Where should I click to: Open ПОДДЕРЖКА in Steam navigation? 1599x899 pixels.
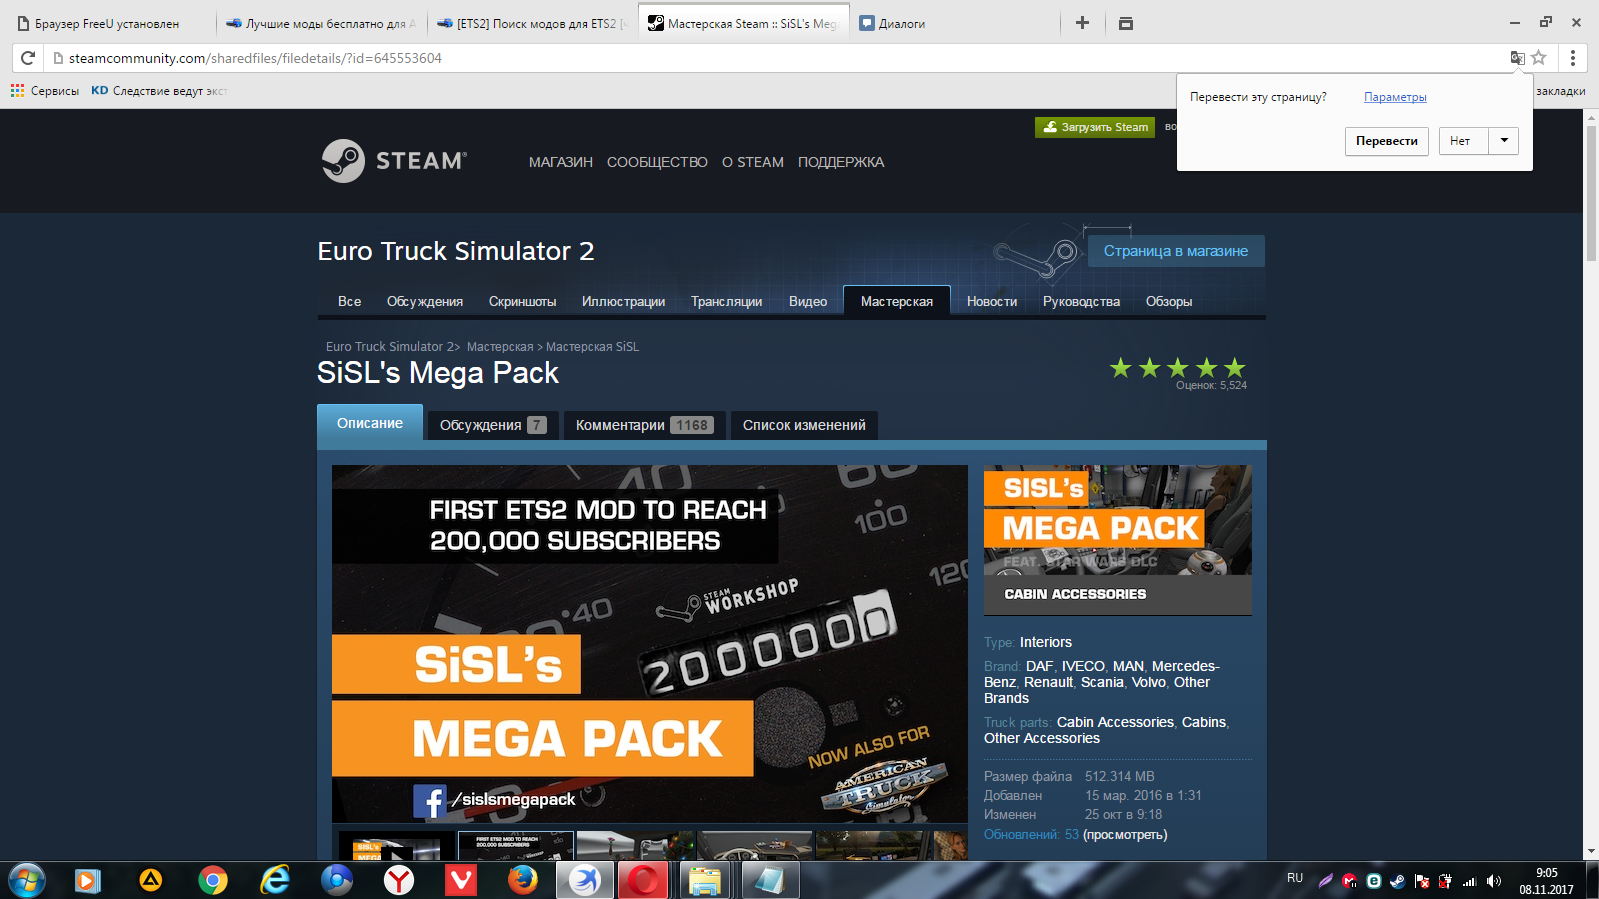click(841, 162)
